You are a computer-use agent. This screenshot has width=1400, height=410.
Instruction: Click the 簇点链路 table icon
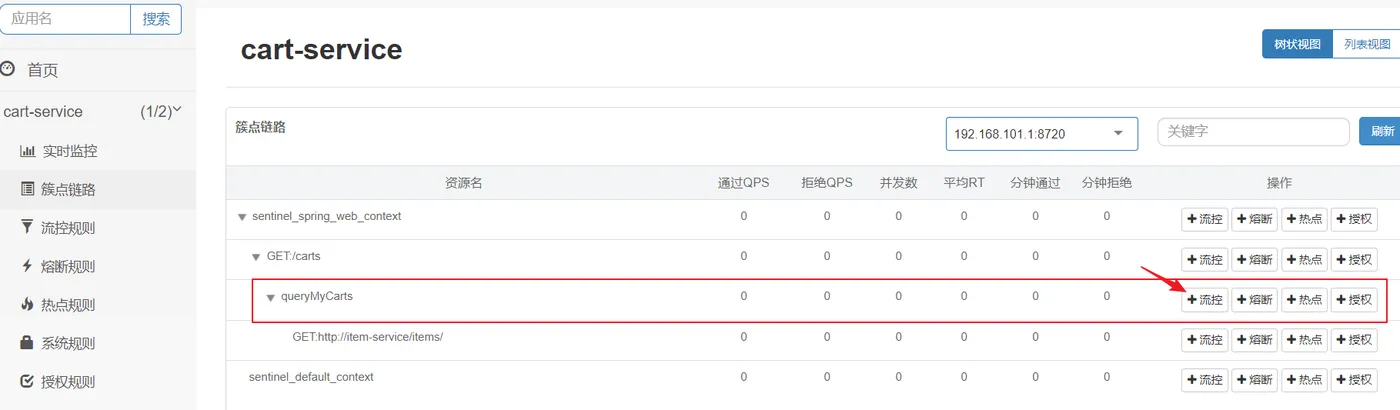pyautogui.click(x=28, y=189)
